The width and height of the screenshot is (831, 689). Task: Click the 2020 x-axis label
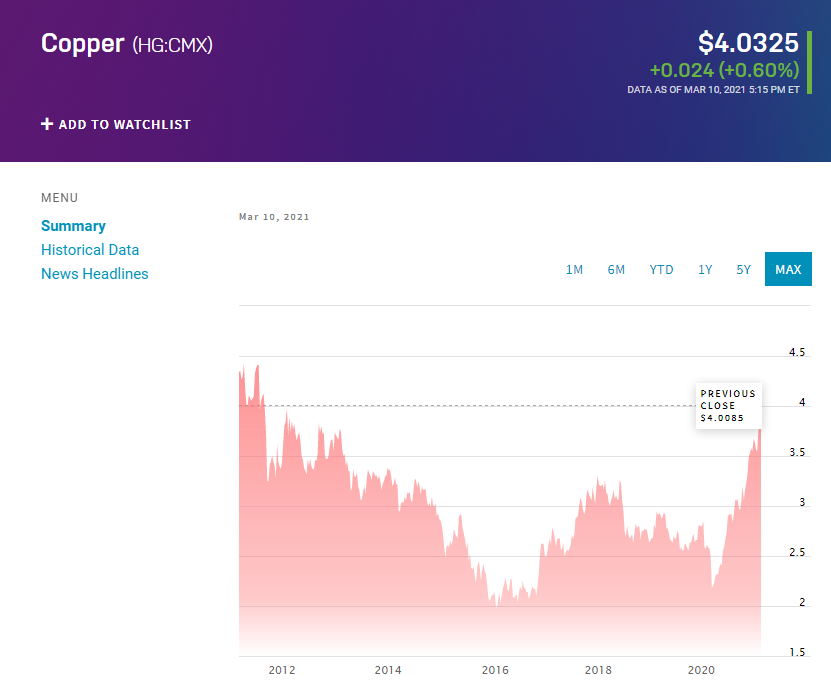(x=701, y=670)
